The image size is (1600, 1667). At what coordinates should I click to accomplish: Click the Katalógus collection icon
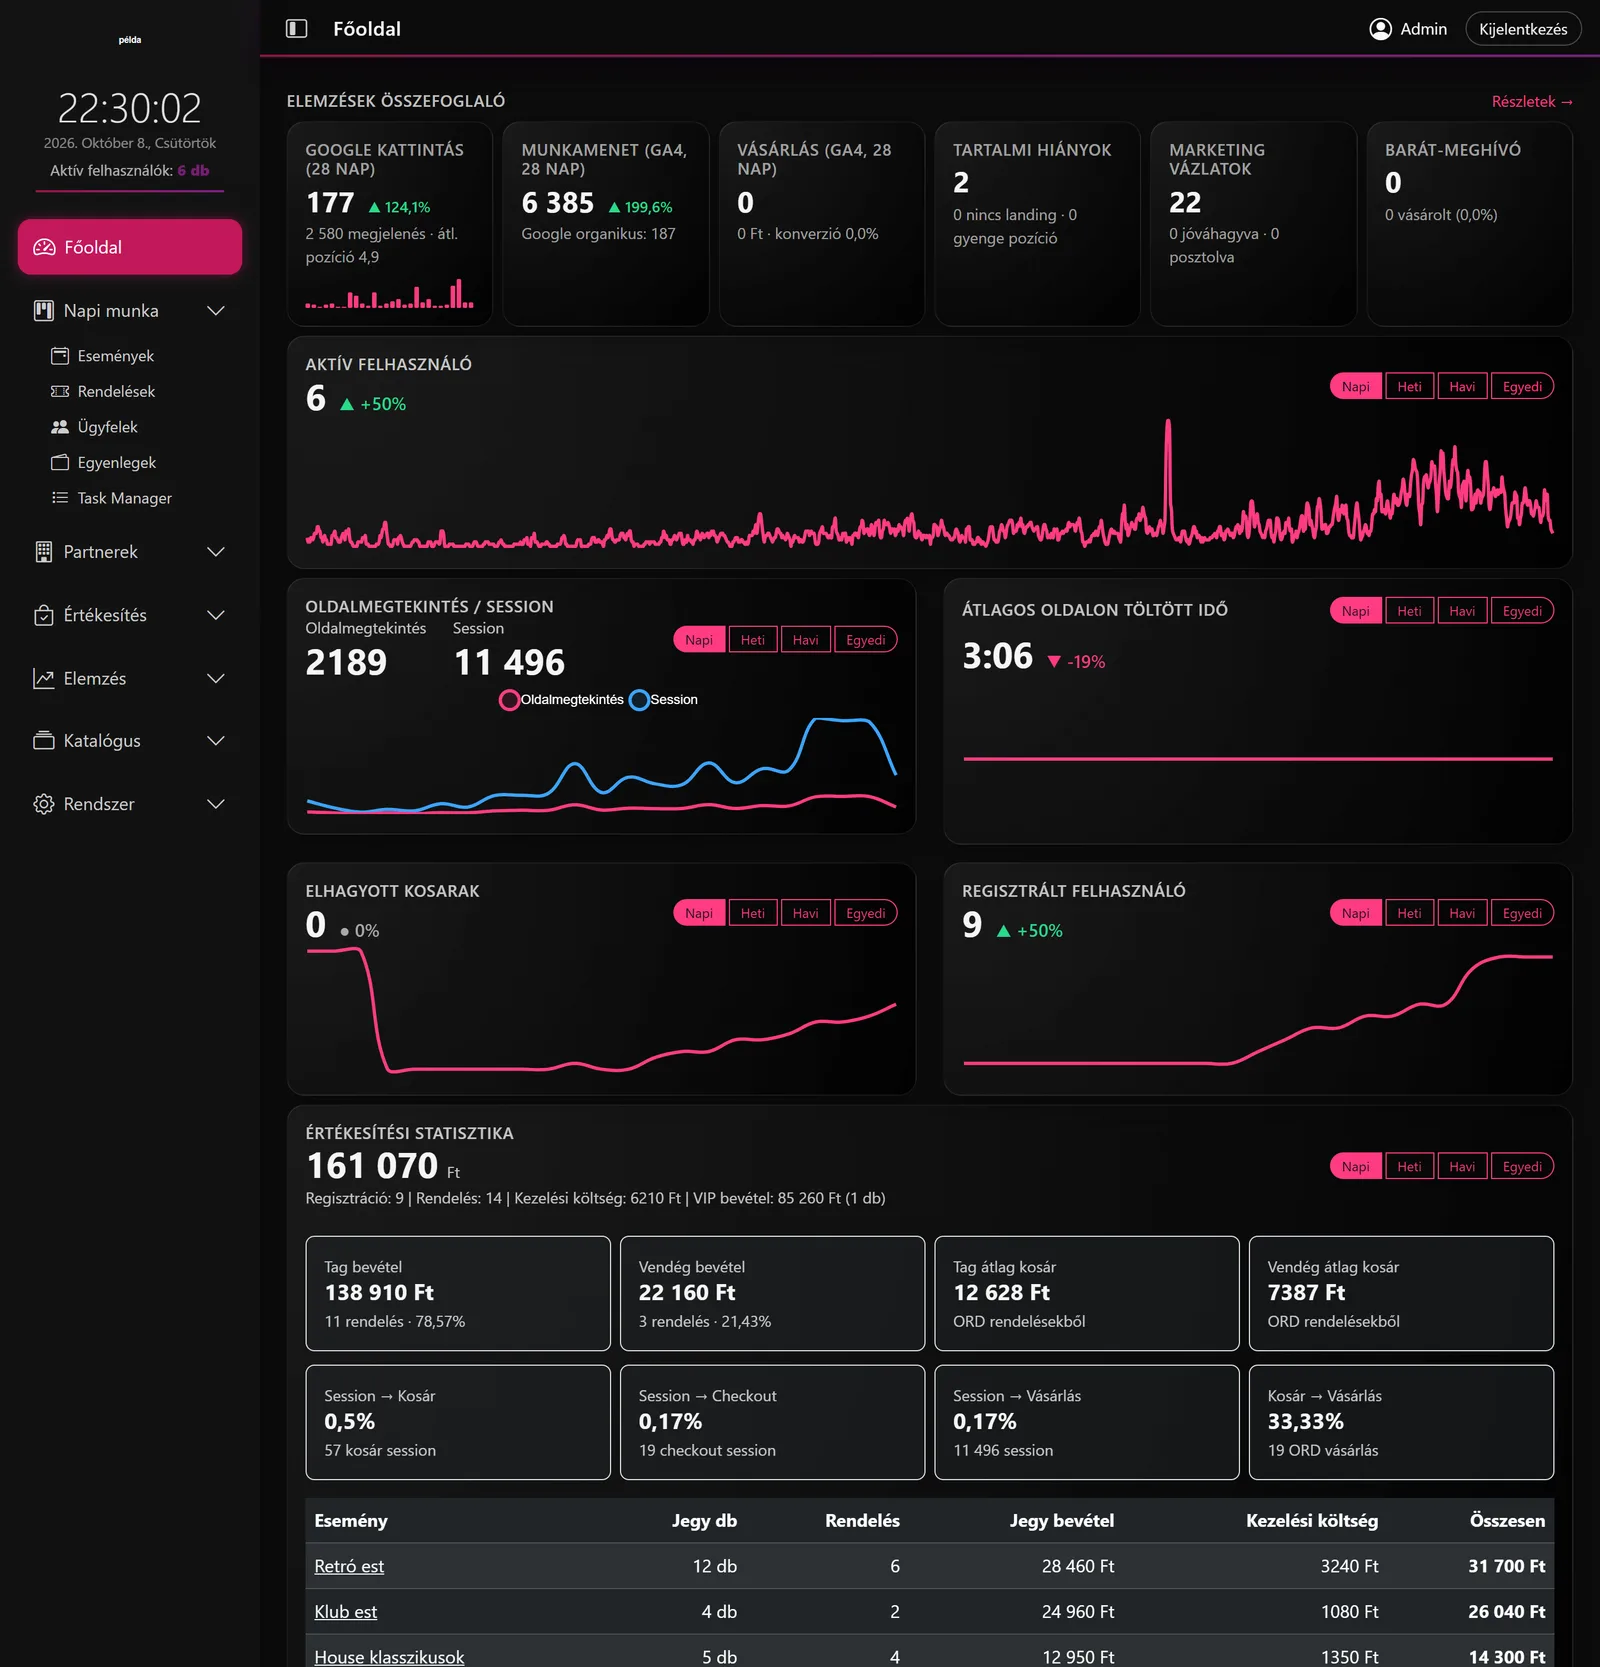click(x=44, y=741)
